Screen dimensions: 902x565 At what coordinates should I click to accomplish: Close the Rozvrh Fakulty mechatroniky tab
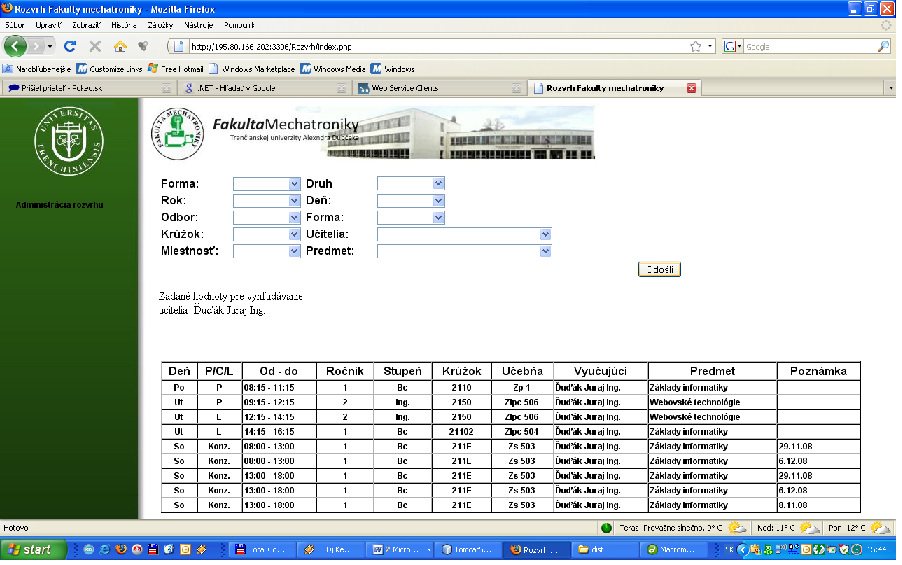click(x=691, y=88)
